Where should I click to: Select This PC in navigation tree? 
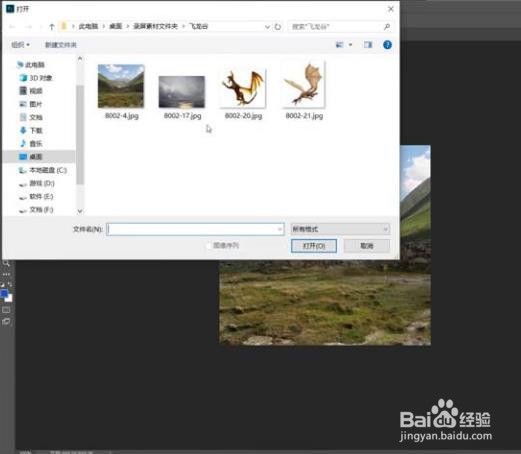click(31, 65)
